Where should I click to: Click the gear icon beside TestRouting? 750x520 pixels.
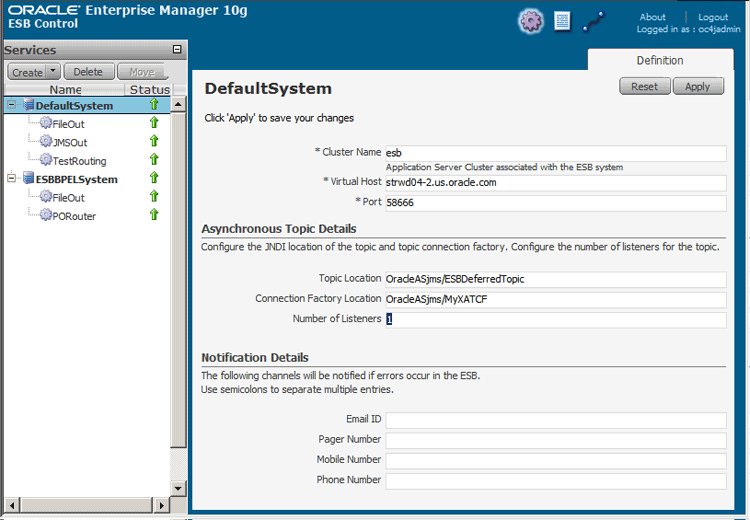(x=46, y=159)
